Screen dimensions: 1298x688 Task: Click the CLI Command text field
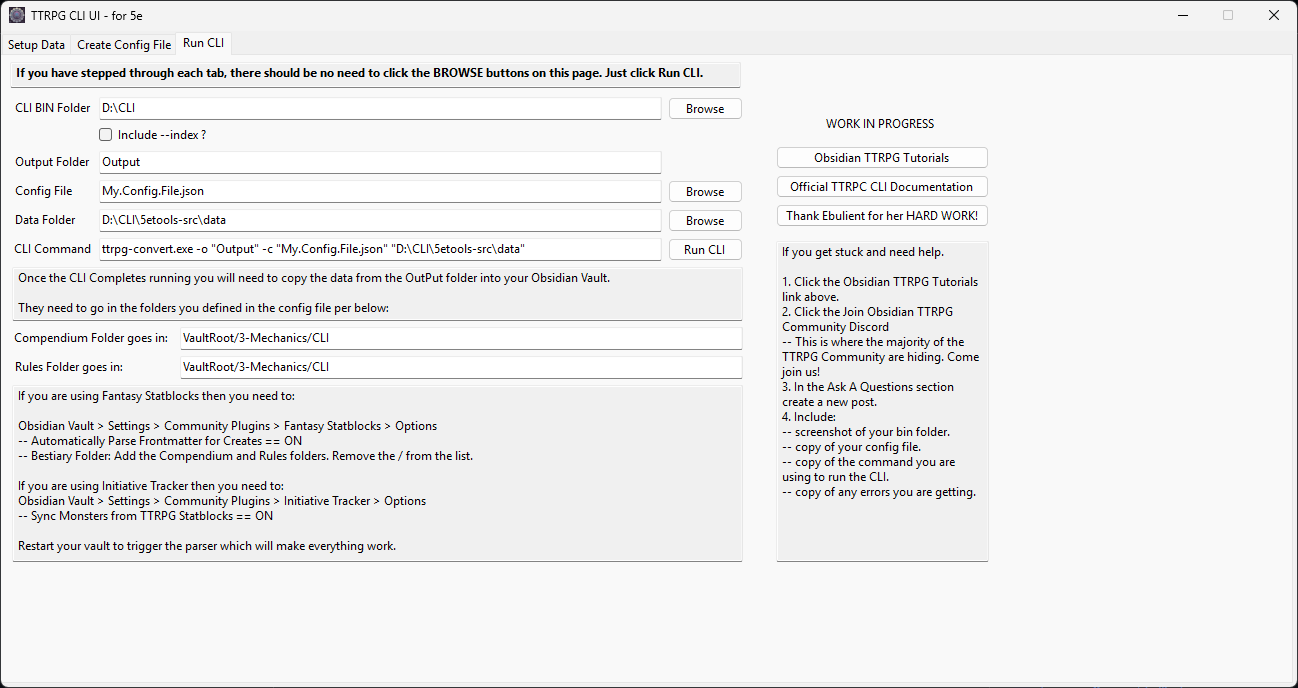(380, 249)
